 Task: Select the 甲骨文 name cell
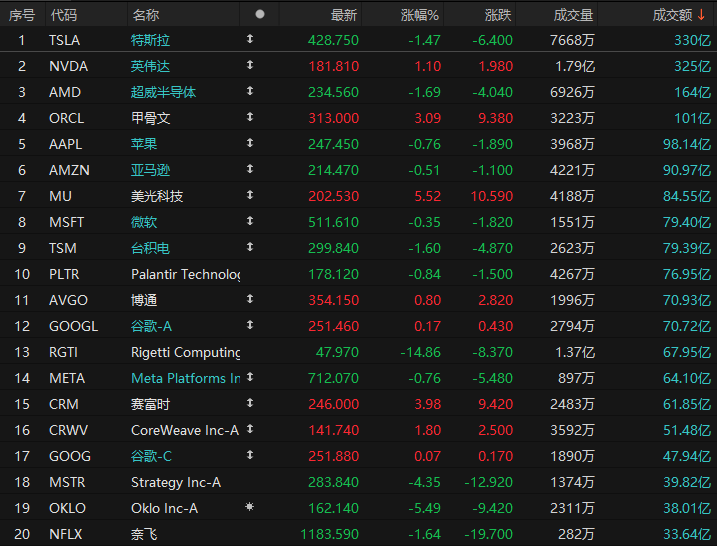coord(150,118)
